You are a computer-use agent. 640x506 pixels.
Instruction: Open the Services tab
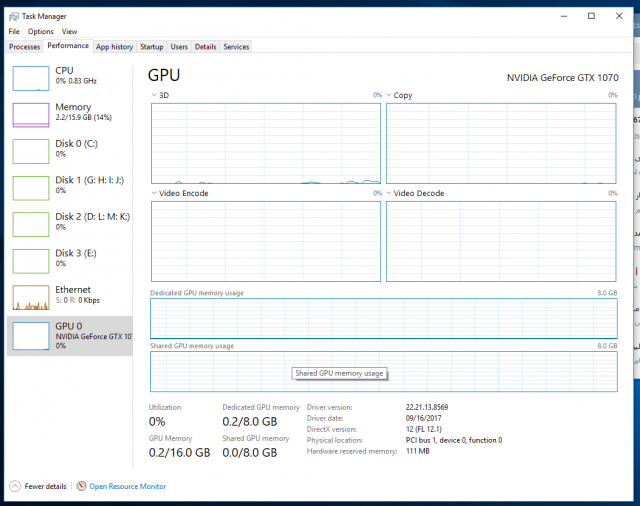point(236,47)
